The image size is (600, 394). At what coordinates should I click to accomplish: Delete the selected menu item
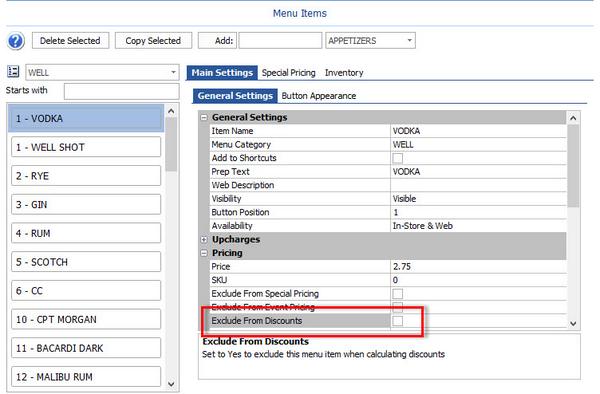click(x=70, y=41)
